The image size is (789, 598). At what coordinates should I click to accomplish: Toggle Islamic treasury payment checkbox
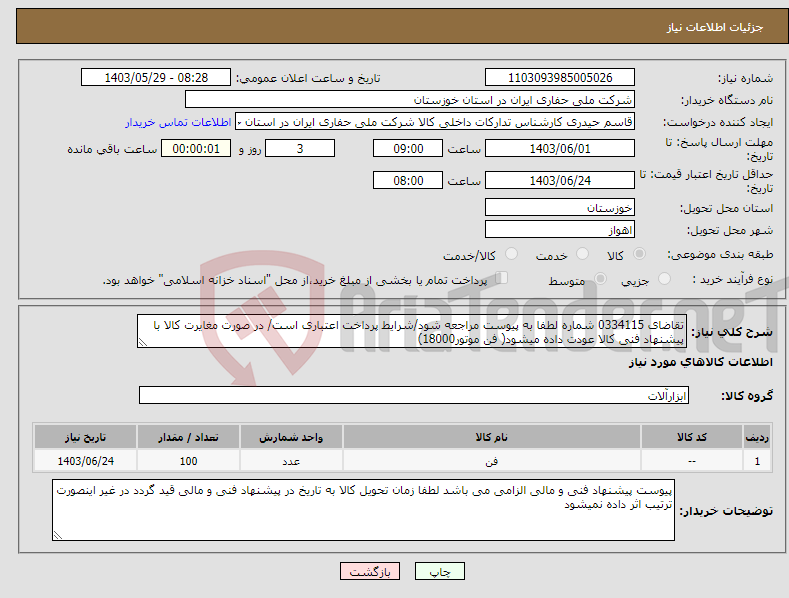pos(502,278)
